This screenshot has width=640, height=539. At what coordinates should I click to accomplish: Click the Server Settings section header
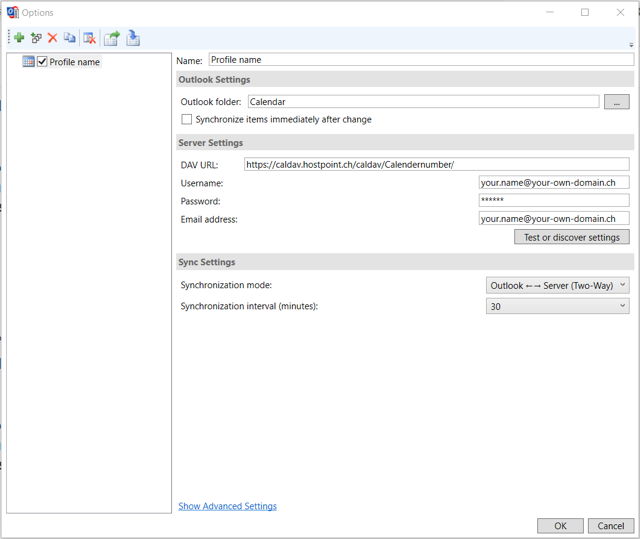point(405,142)
